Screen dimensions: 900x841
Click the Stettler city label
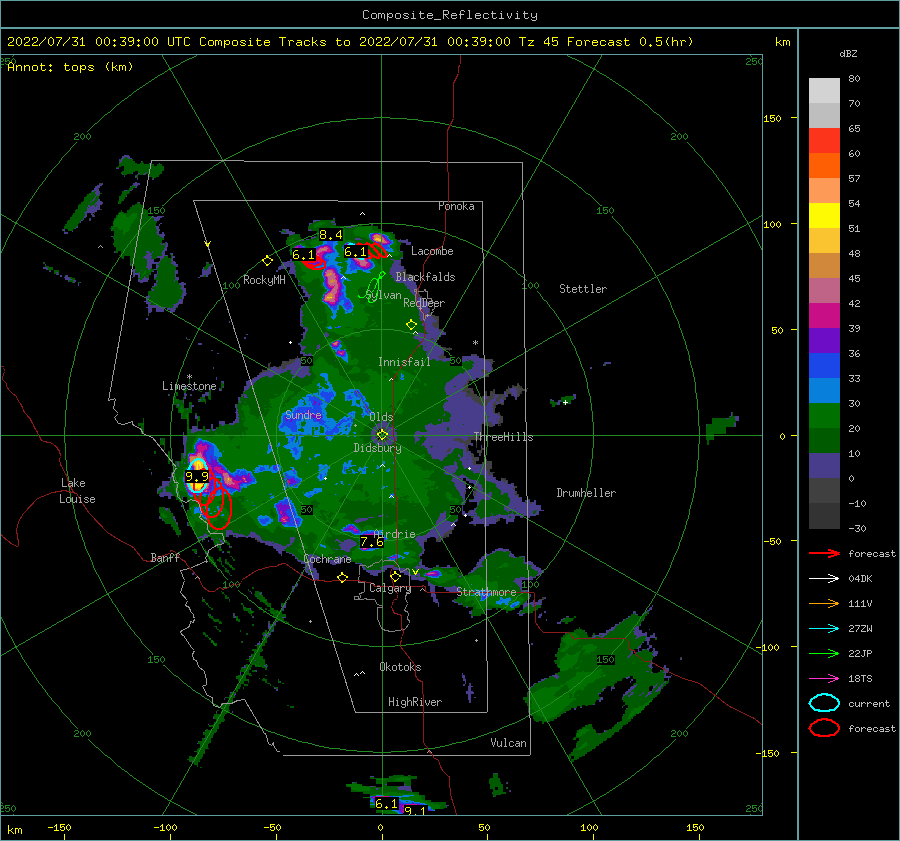(583, 289)
